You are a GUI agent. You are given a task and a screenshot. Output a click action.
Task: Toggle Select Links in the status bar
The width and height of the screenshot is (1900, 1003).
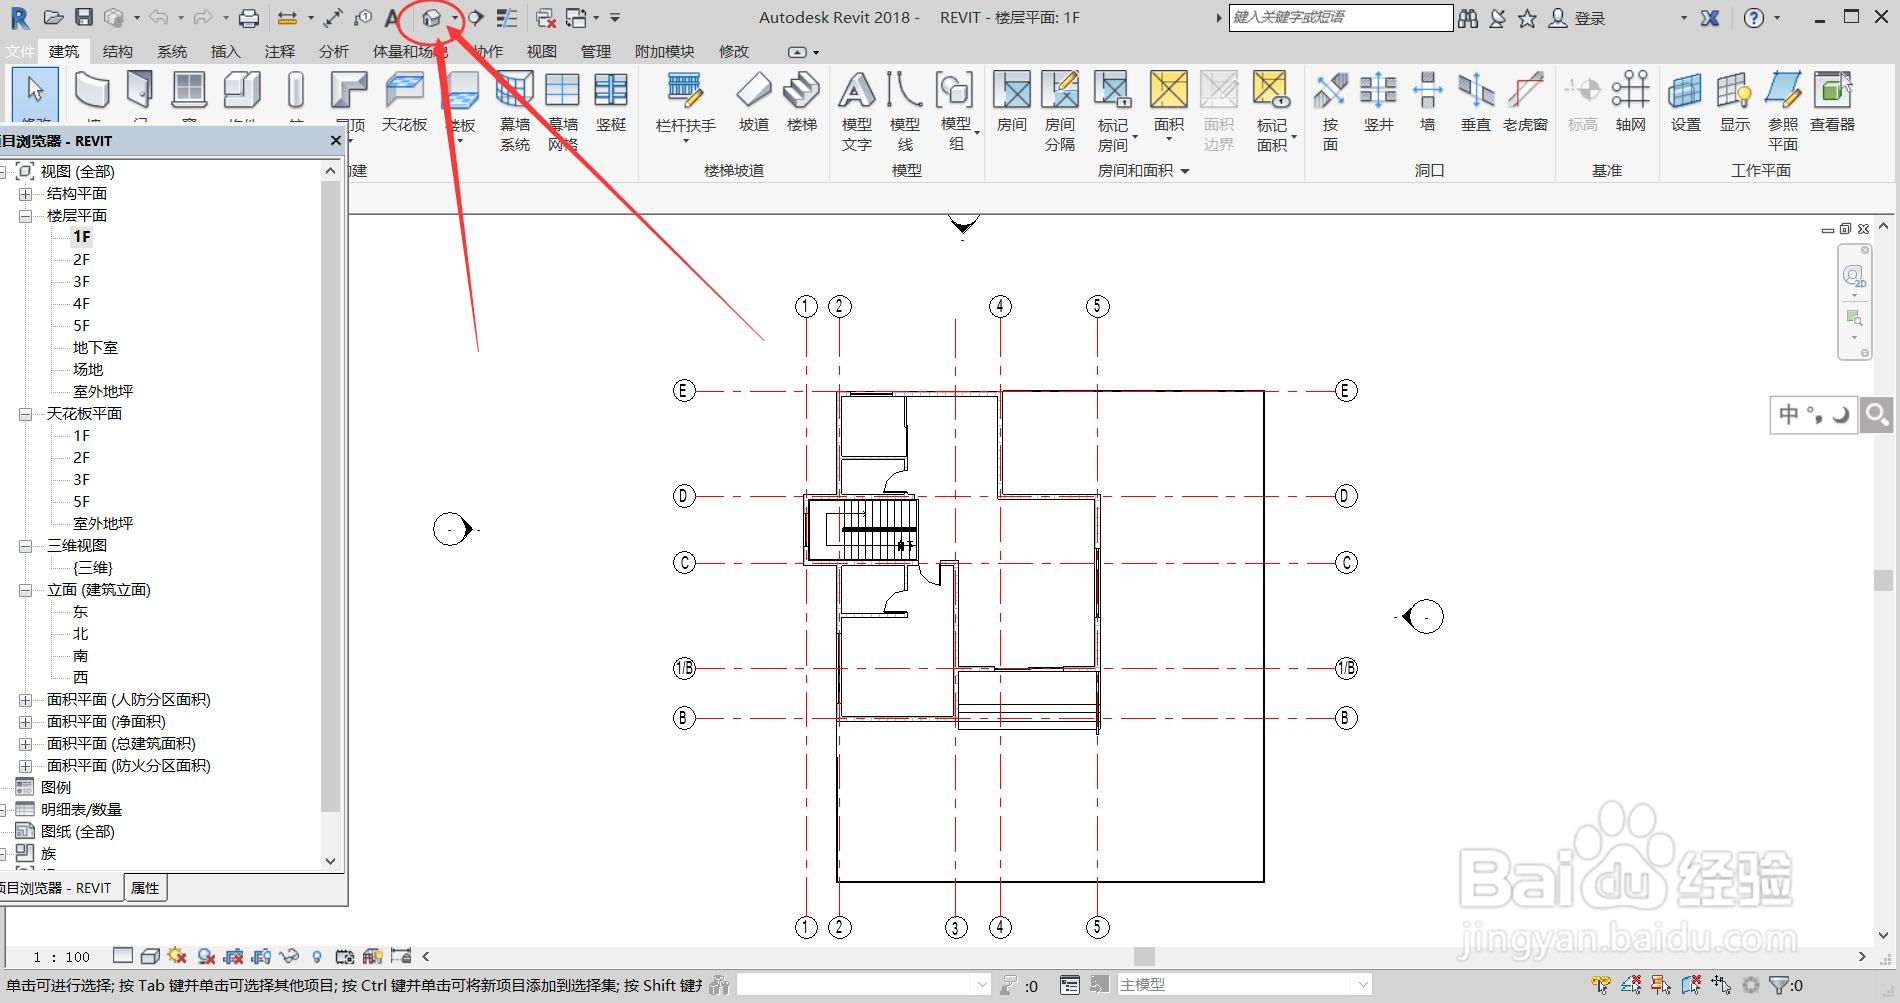1601,985
